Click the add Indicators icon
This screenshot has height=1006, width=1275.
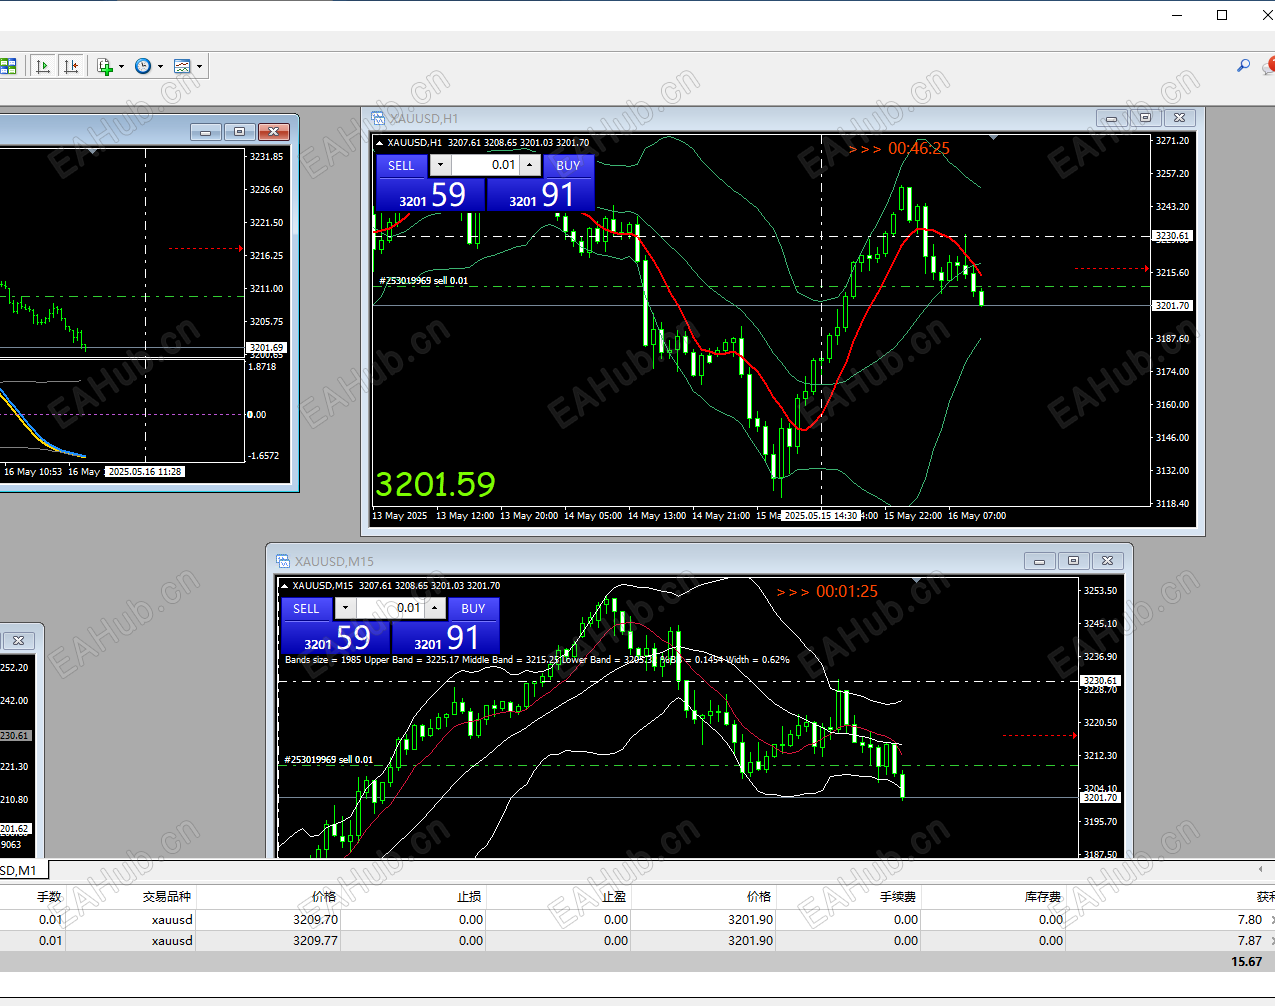coord(105,66)
